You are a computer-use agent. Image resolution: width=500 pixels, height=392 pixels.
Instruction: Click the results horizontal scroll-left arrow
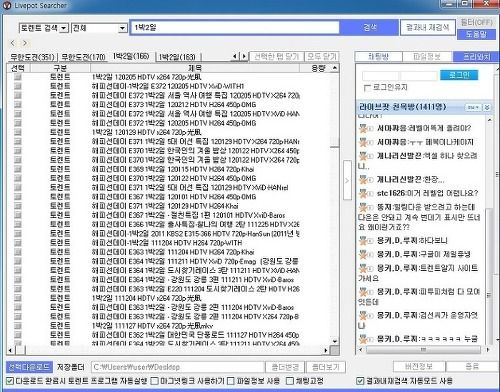click(x=10, y=350)
